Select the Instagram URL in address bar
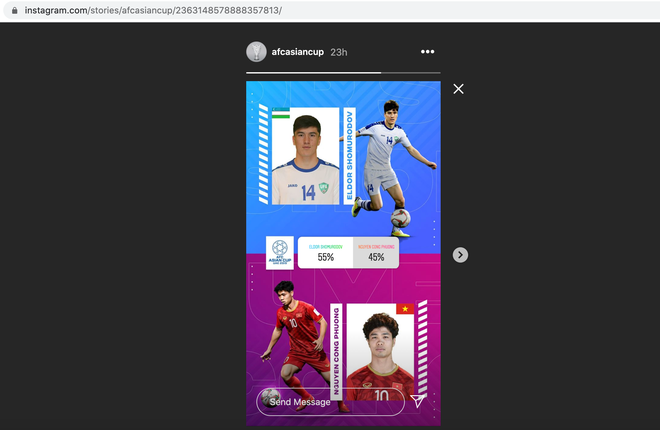Image resolution: width=660 pixels, height=430 pixels. (x=150, y=10)
